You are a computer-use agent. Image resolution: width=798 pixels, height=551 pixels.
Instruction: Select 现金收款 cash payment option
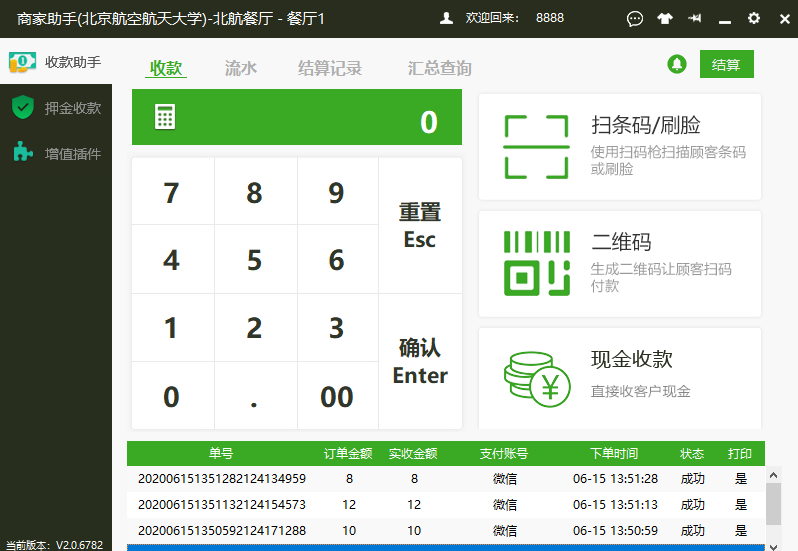619,376
